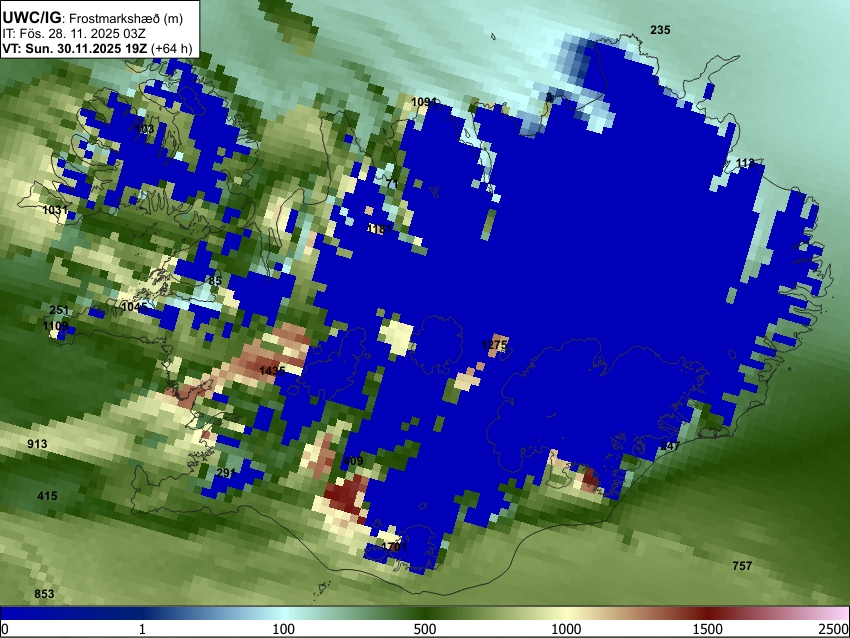Screen dimensions: 850x638
Task: Click the map value 415
Action: (x=47, y=496)
